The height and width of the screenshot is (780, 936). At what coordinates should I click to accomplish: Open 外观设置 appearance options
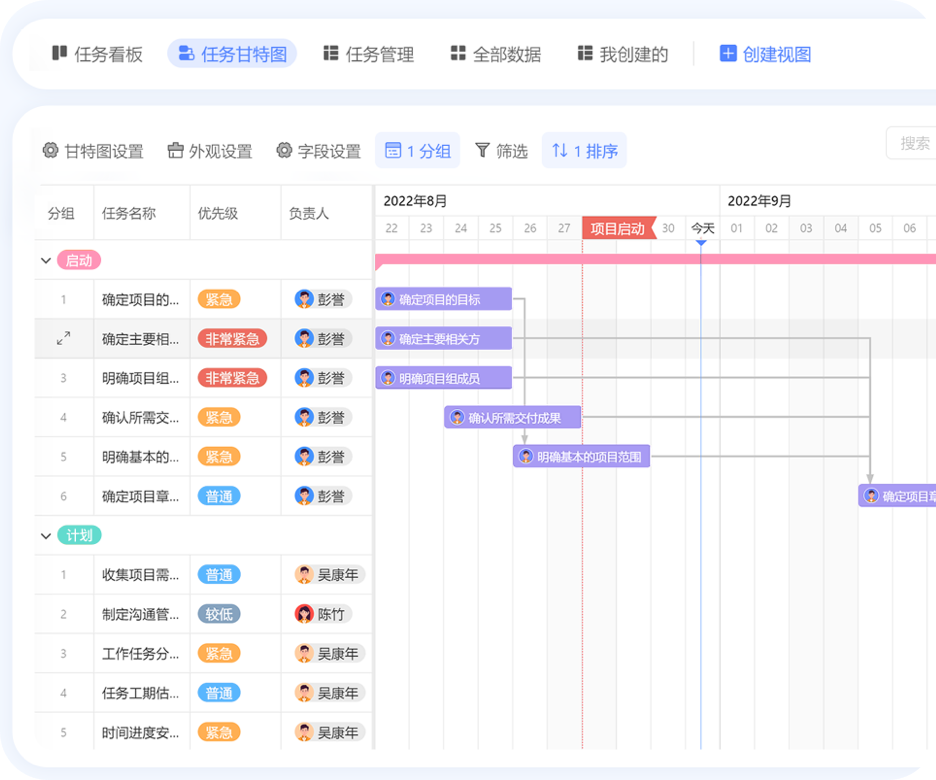[x=209, y=151]
